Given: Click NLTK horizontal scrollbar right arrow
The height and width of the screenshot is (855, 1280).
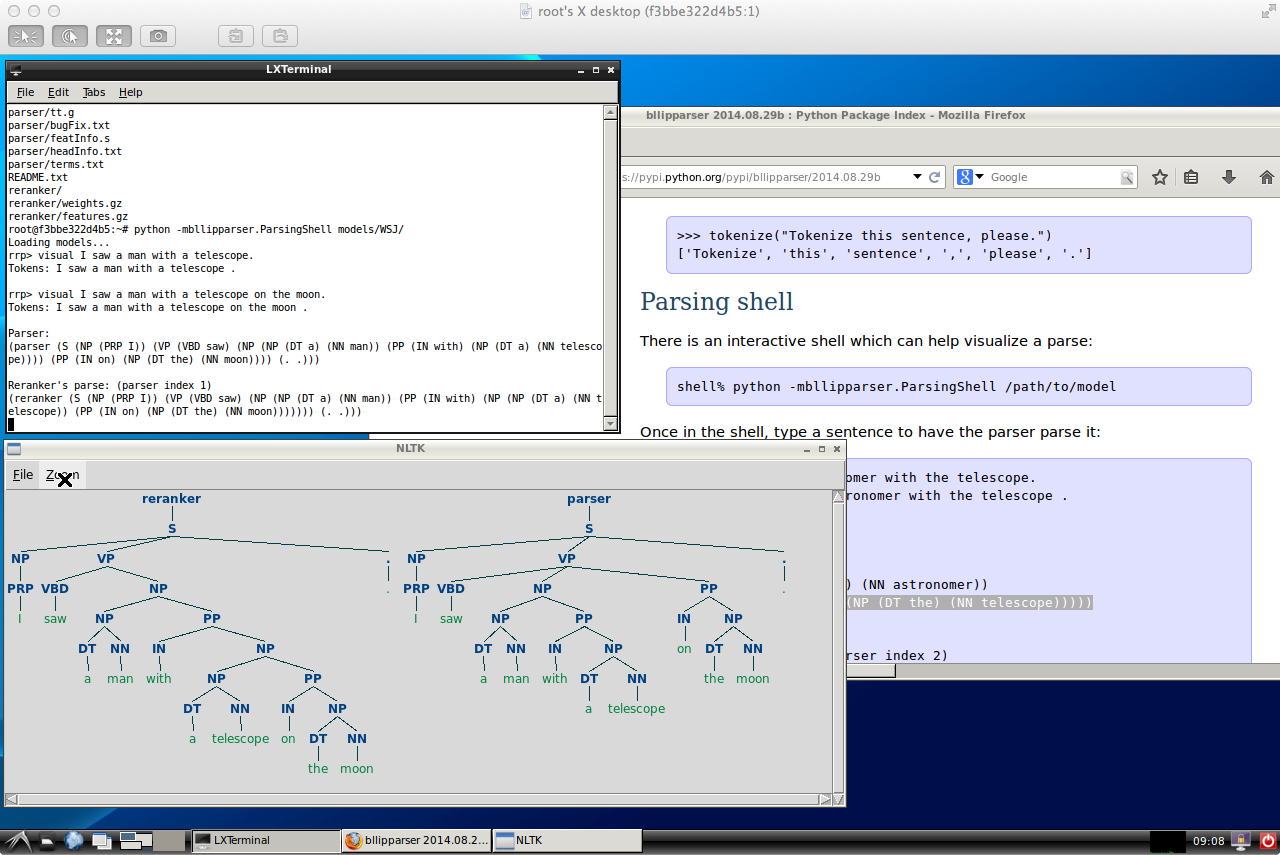Looking at the screenshot, I should point(825,799).
